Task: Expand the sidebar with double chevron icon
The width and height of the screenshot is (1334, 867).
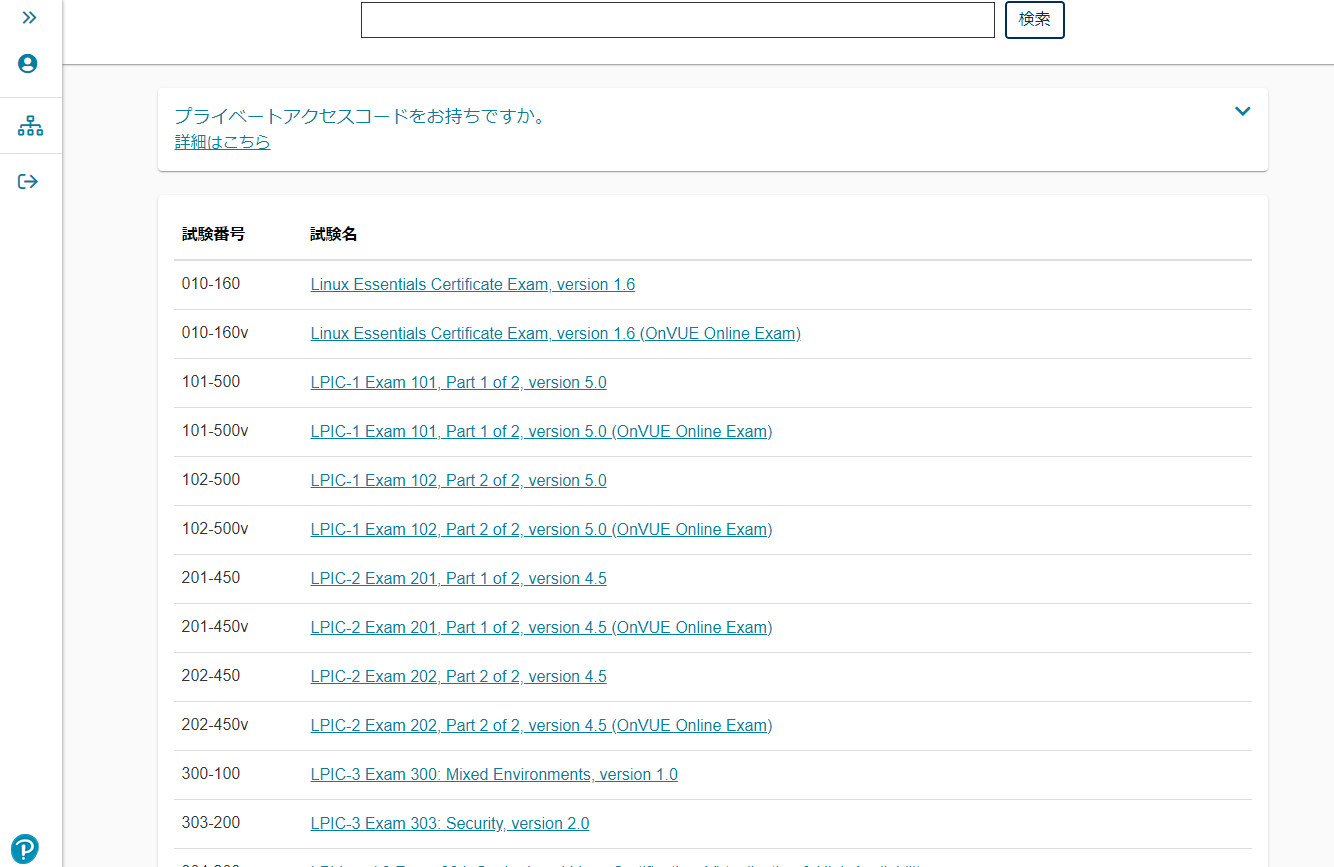Action: [x=29, y=18]
